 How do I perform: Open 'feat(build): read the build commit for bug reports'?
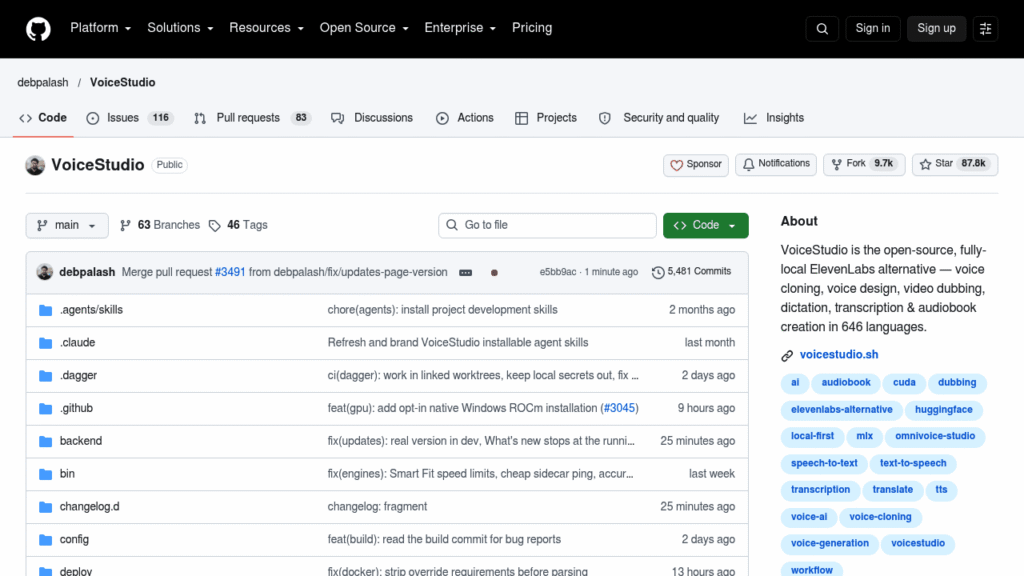pos(444,539)
